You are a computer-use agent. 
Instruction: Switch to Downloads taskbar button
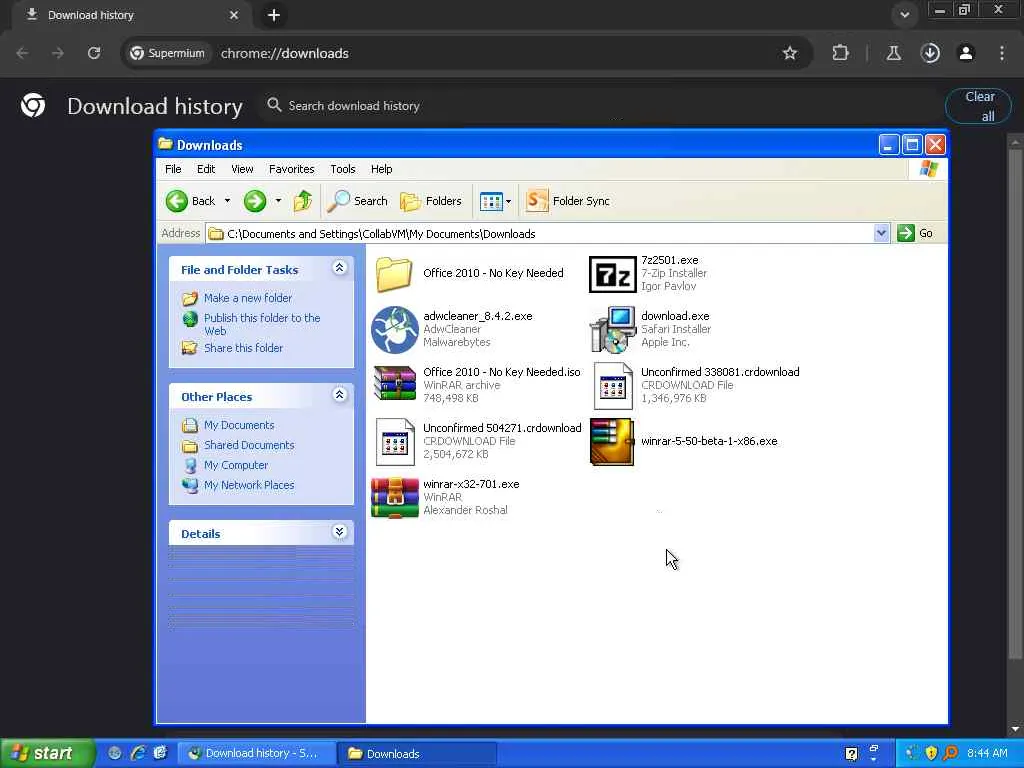pos(417,754)
